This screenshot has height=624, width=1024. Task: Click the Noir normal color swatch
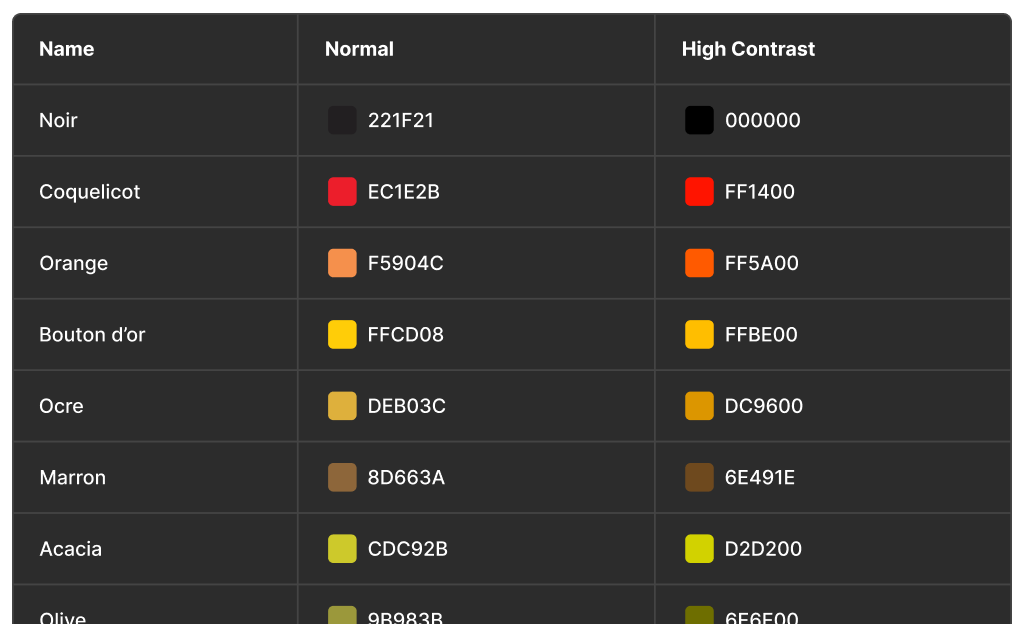coord(342,120)
